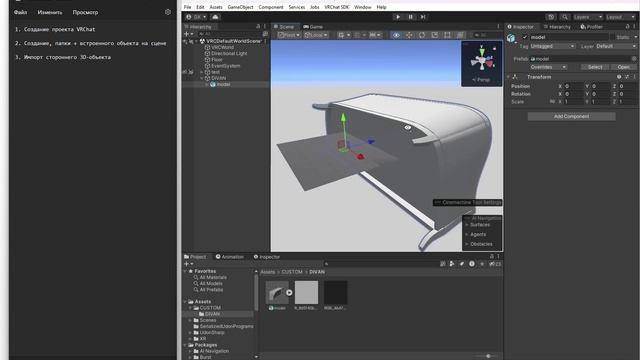Switch to the Game tab
Image resolution: width=640 pixels, height=360 pixels.
click(x=313, y=27)
